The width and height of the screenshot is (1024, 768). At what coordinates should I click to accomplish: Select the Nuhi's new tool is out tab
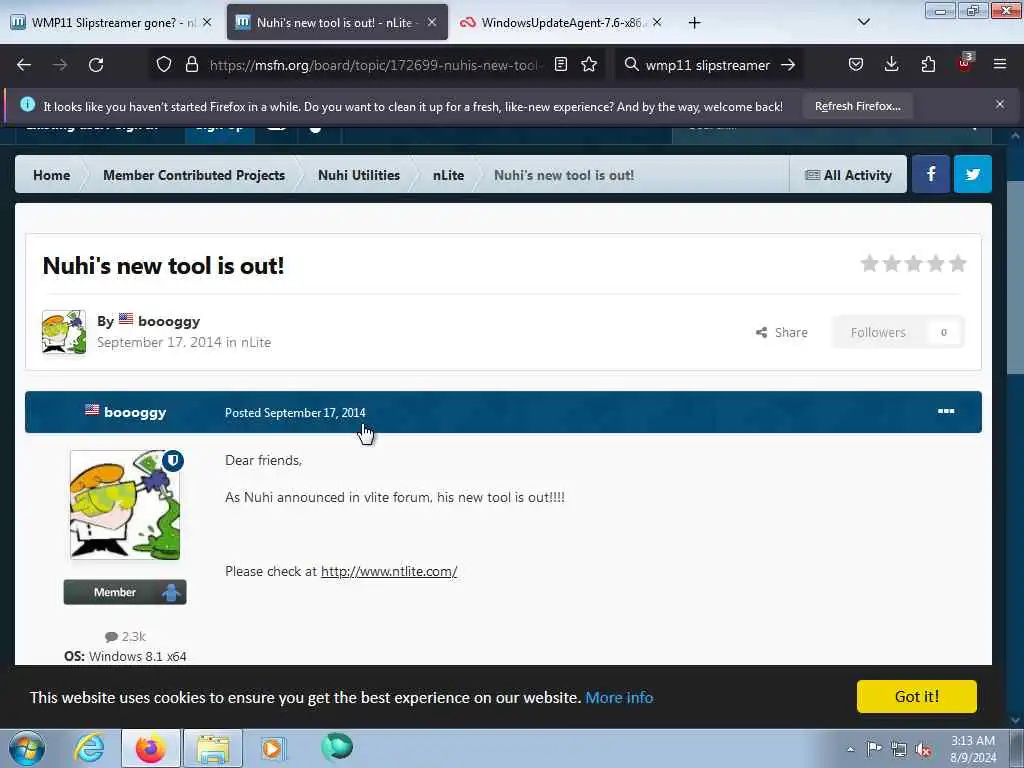[x=337, y=22]
